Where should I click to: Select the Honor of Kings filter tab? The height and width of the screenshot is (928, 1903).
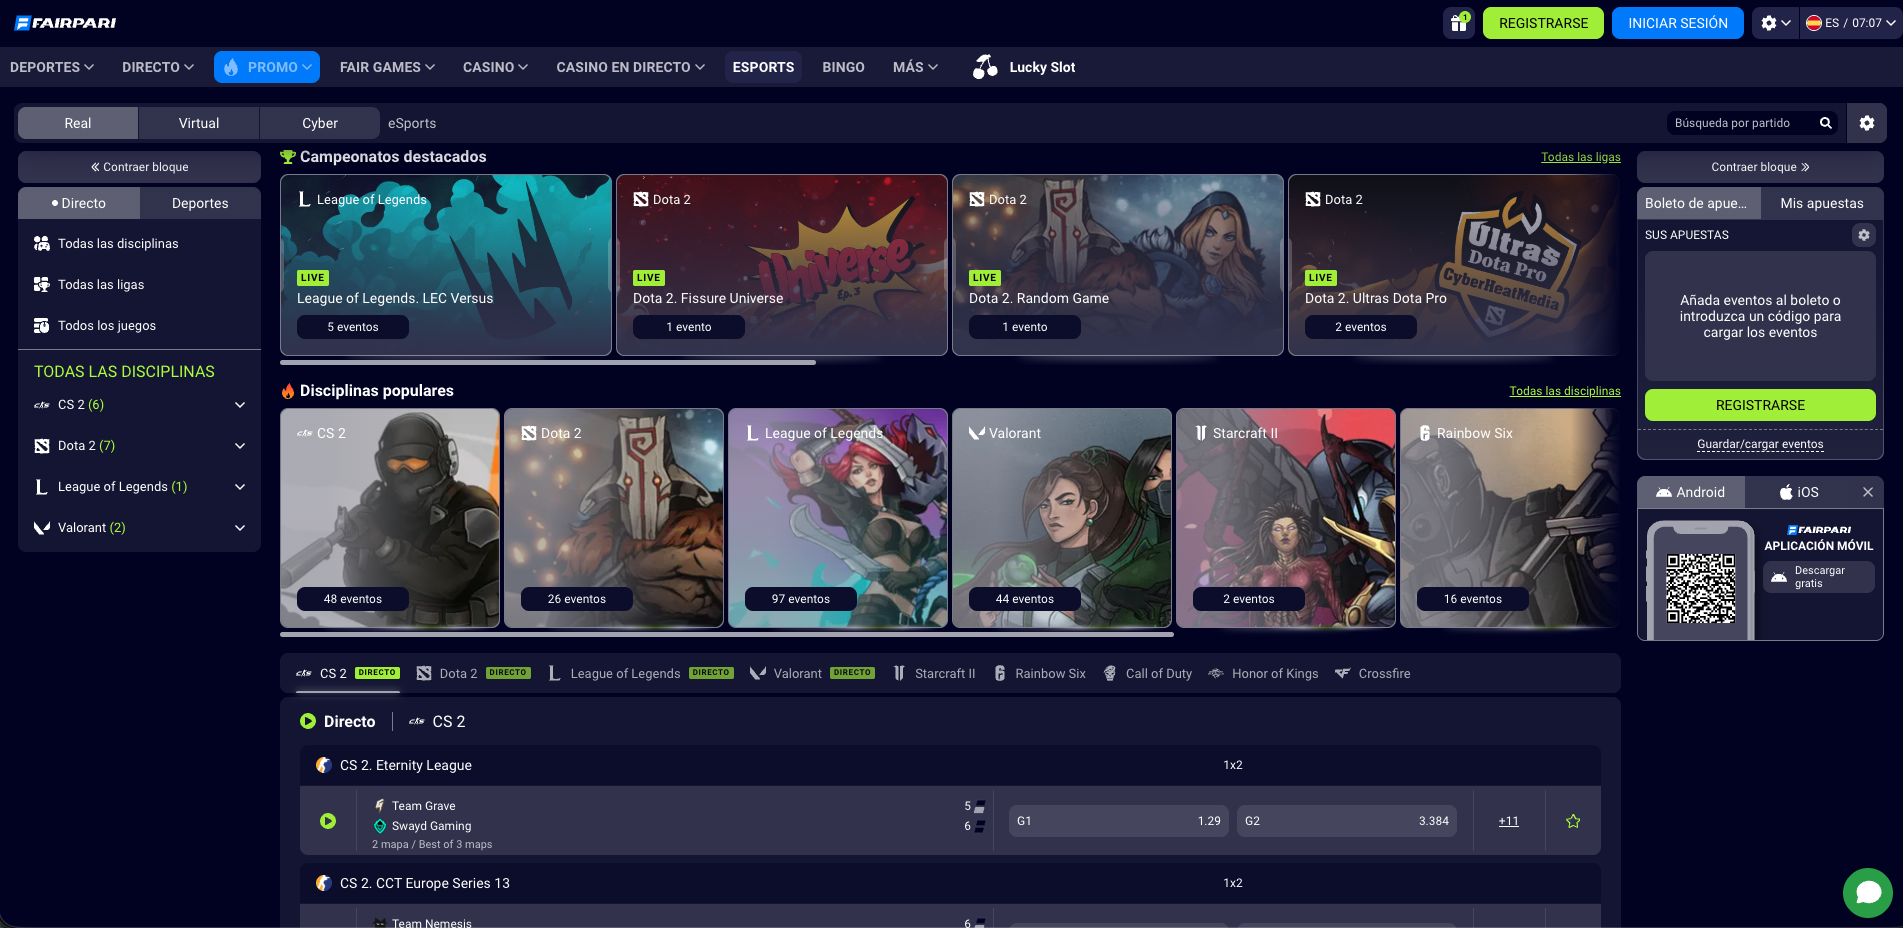coord(1263,674)
